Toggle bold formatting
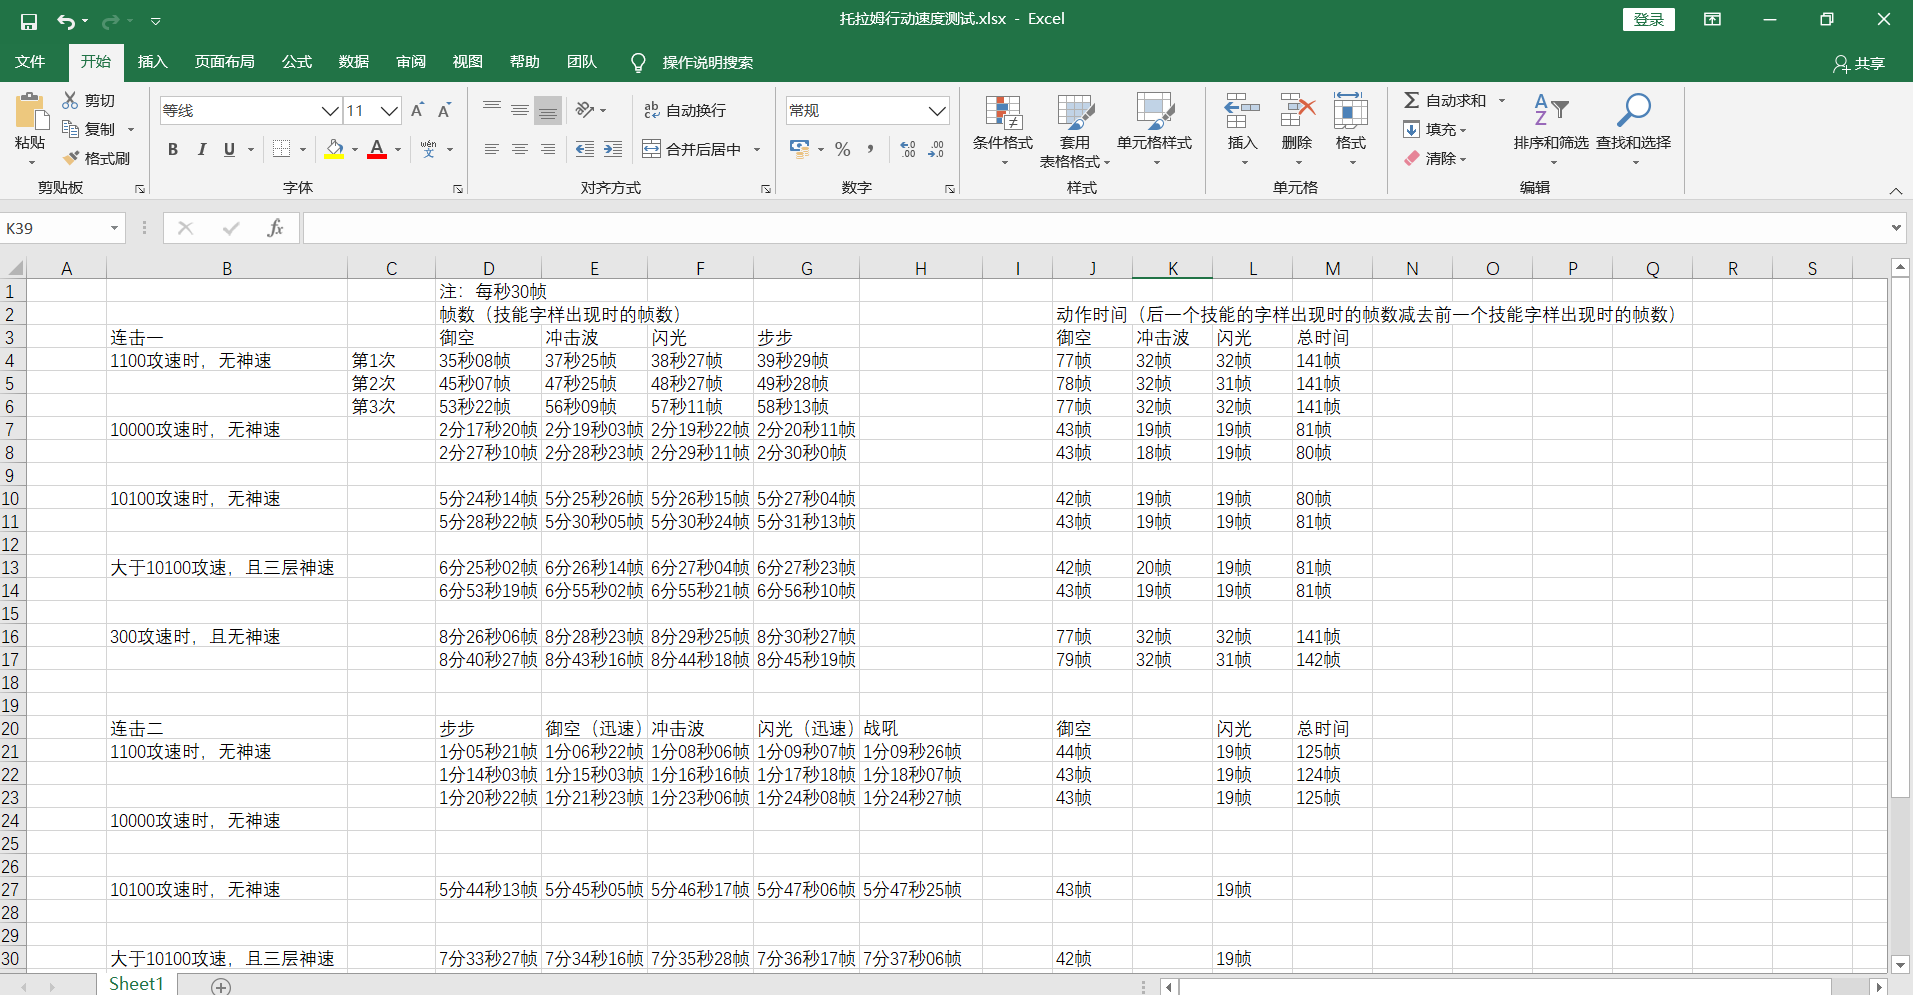Viewport: 1913px width, 995px height. 173,149
